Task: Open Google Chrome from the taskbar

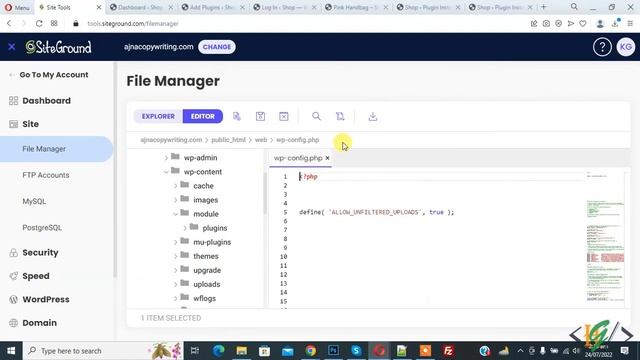Action: 310,351
